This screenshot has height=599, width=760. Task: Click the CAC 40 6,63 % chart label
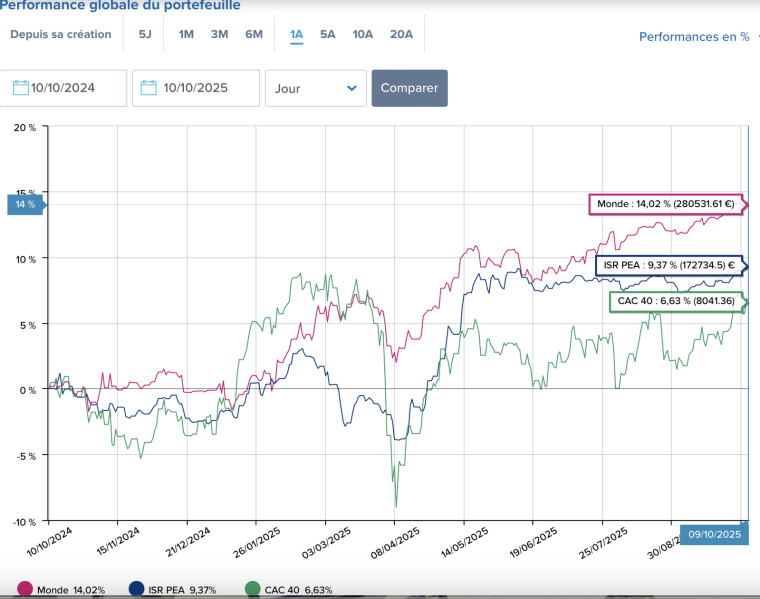[x=675, y=301]
